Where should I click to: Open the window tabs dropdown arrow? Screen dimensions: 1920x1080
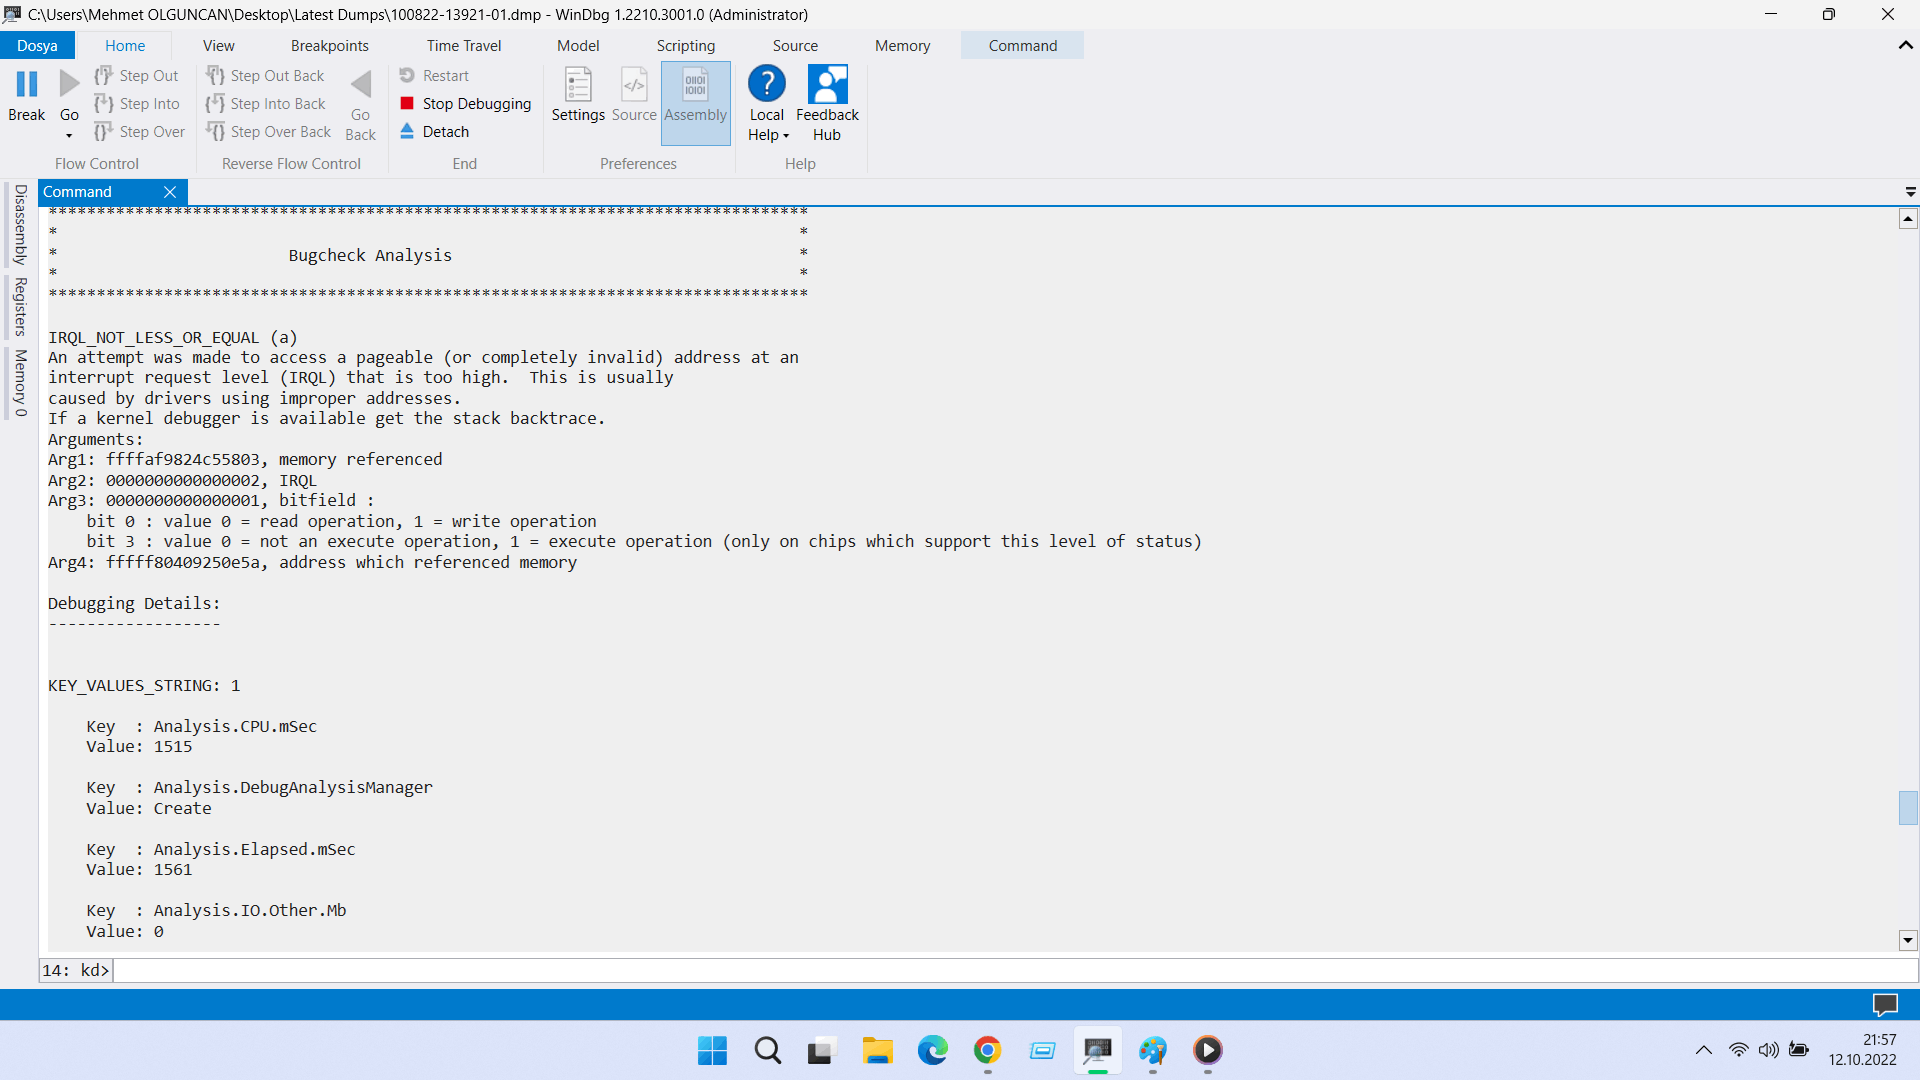1910,192
